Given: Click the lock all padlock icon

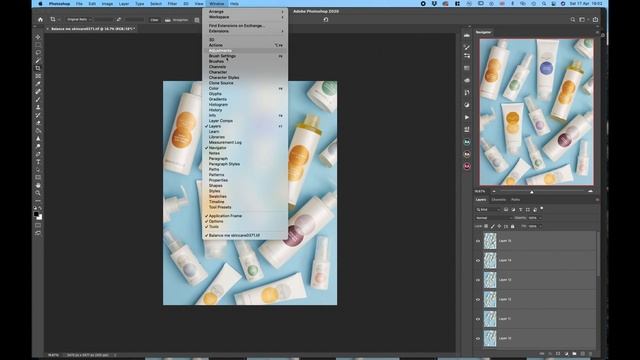Looking at the screenshot, I should pyautogui.click(x=513, y=226).
